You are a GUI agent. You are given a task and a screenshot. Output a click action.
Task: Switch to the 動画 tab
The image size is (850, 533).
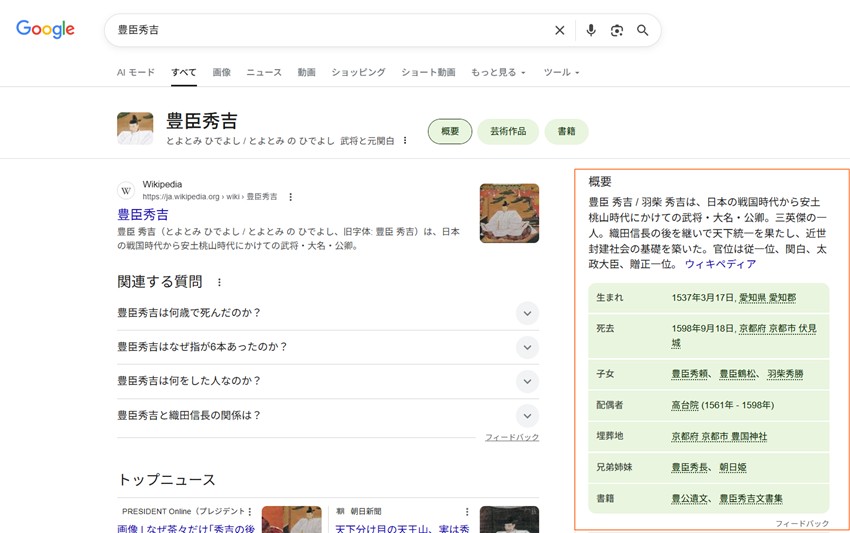tap(306, 72)
